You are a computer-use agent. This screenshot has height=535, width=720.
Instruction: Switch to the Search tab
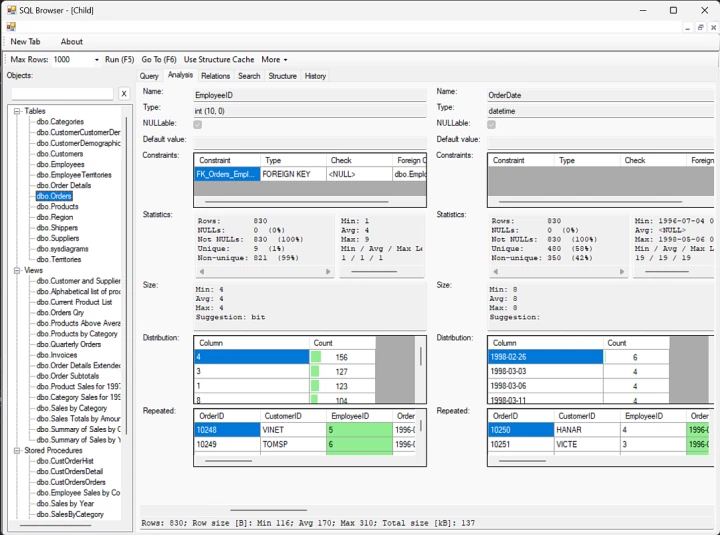pos(249,76)
